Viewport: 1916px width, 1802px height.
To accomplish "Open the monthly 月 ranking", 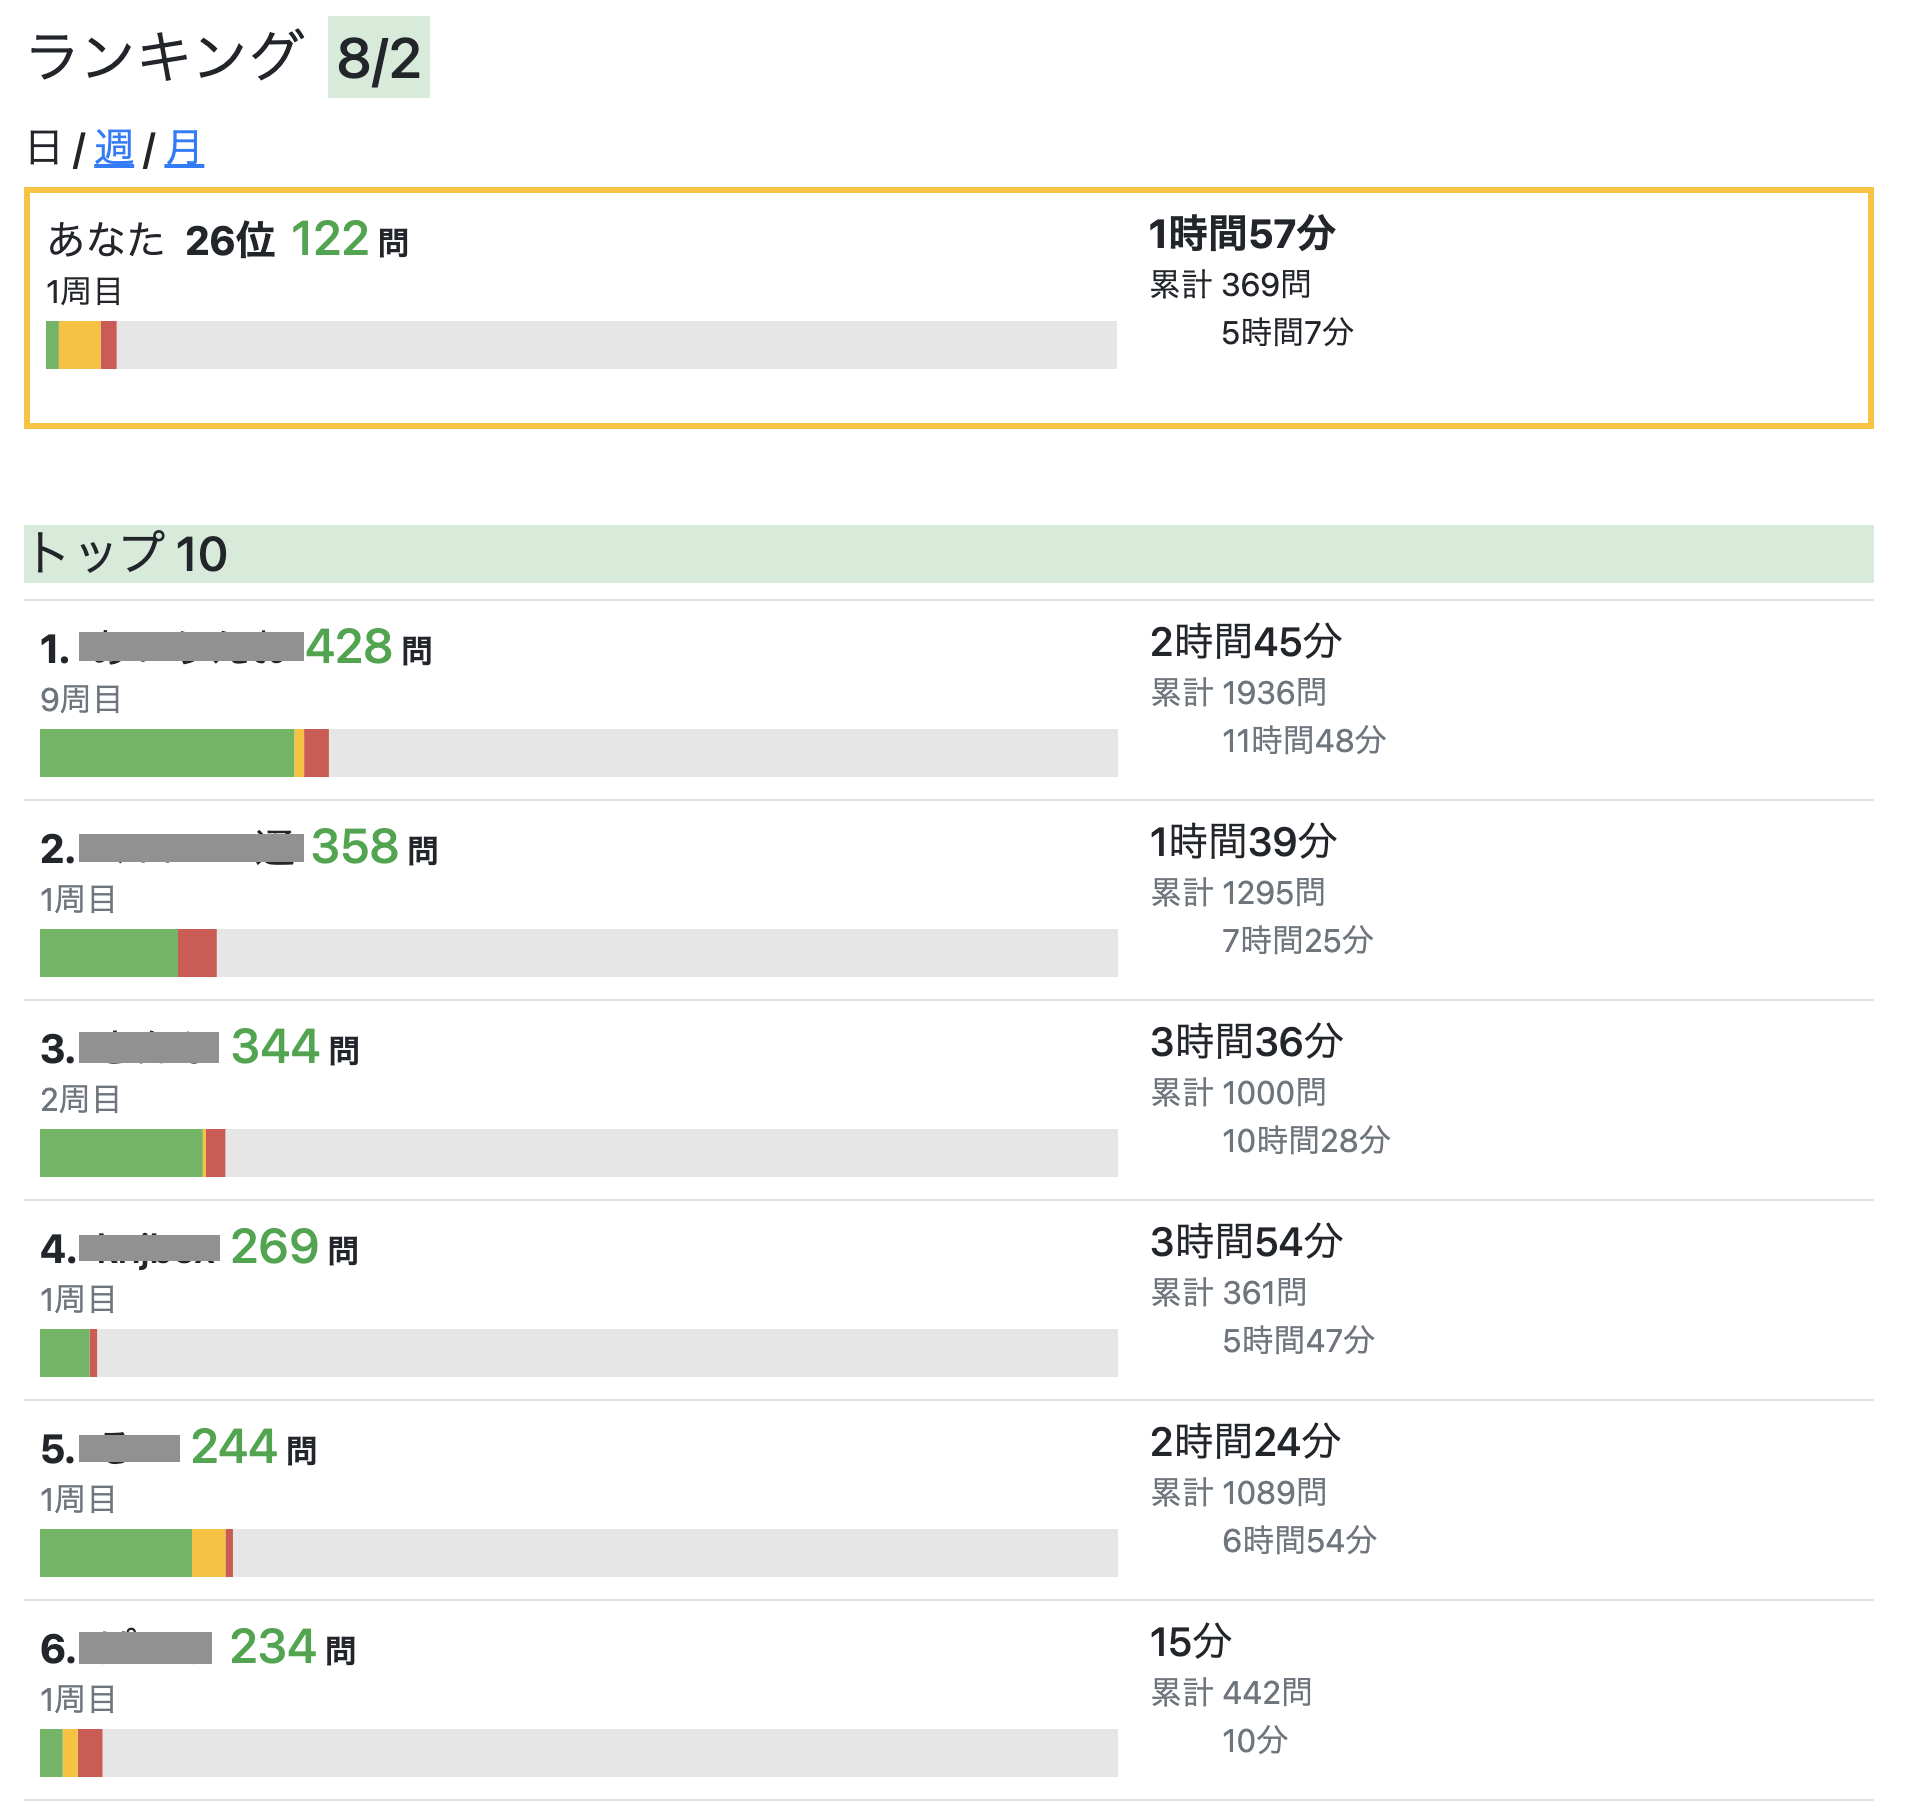I will pos(183,149).
